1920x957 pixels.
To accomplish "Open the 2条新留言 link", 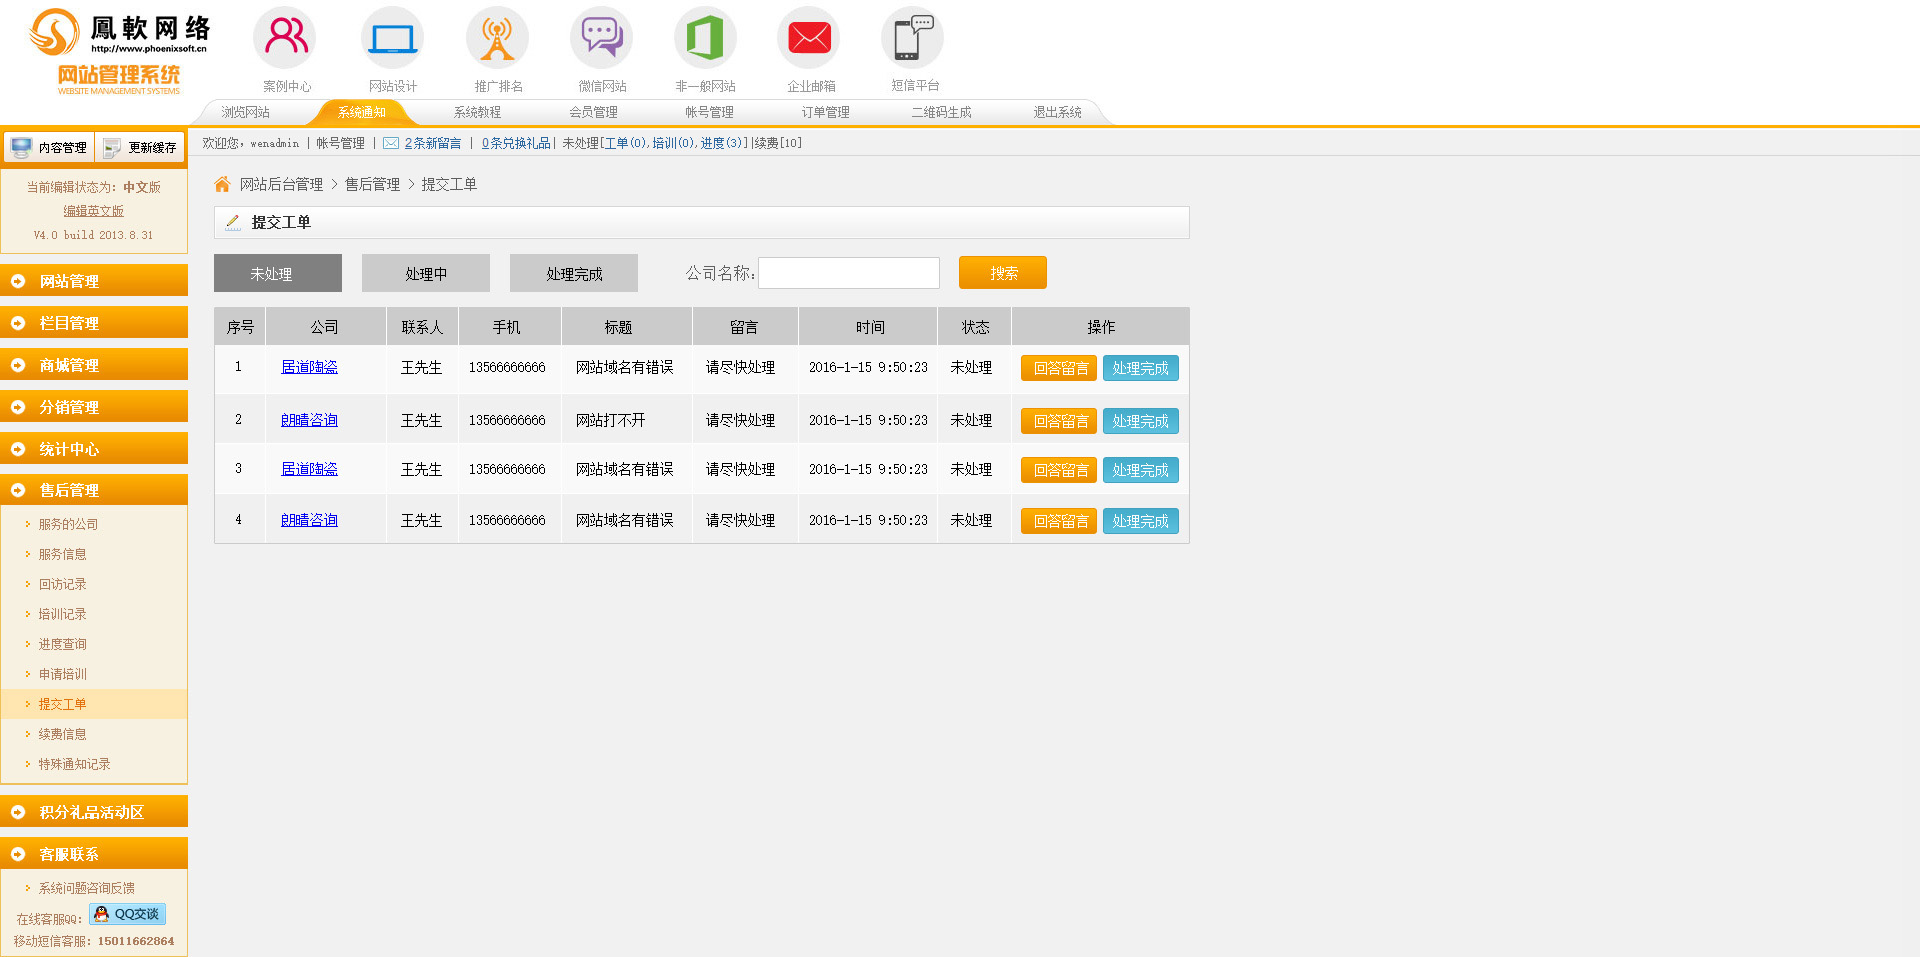I will pyautogui.click(x=432, y=143).
